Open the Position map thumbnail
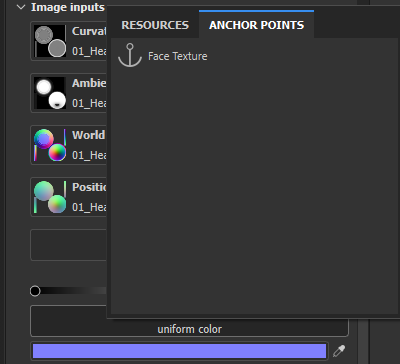Image resolution: width=400 pixels, height=364 pixels. click(x=50, y=197)
